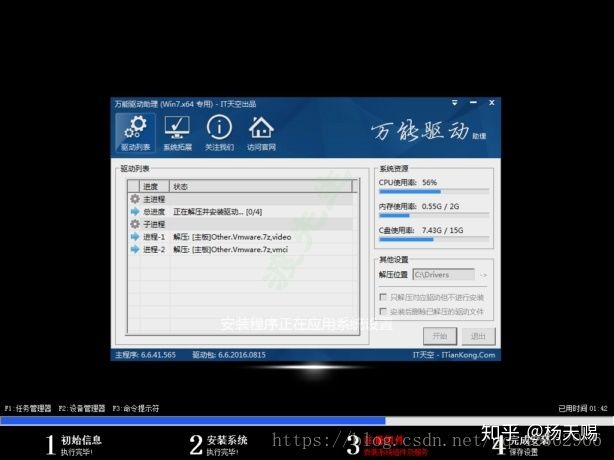The image size is (614, 460).
Task: Toggle the delete extracted files after install checkbox
Action: point(383,311)
